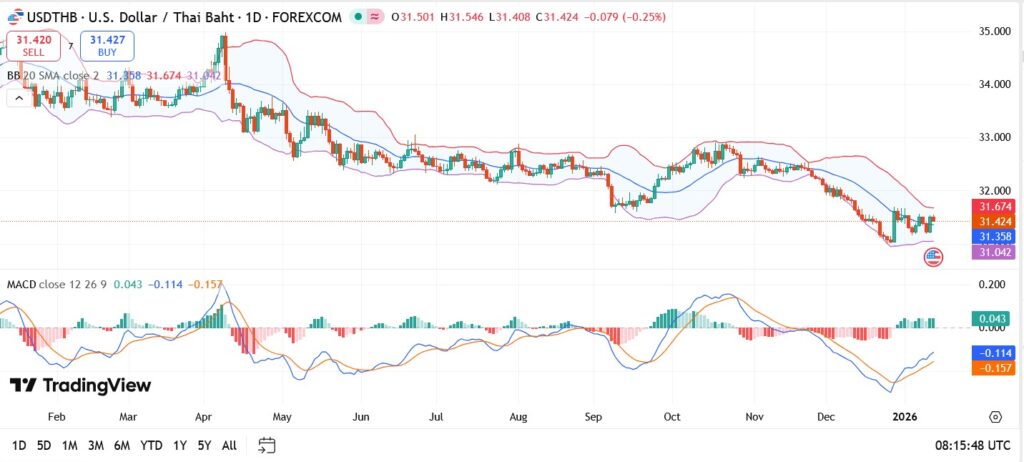Click the green market status dot
The image size is (1024, 462).
[x=357, y=17]
